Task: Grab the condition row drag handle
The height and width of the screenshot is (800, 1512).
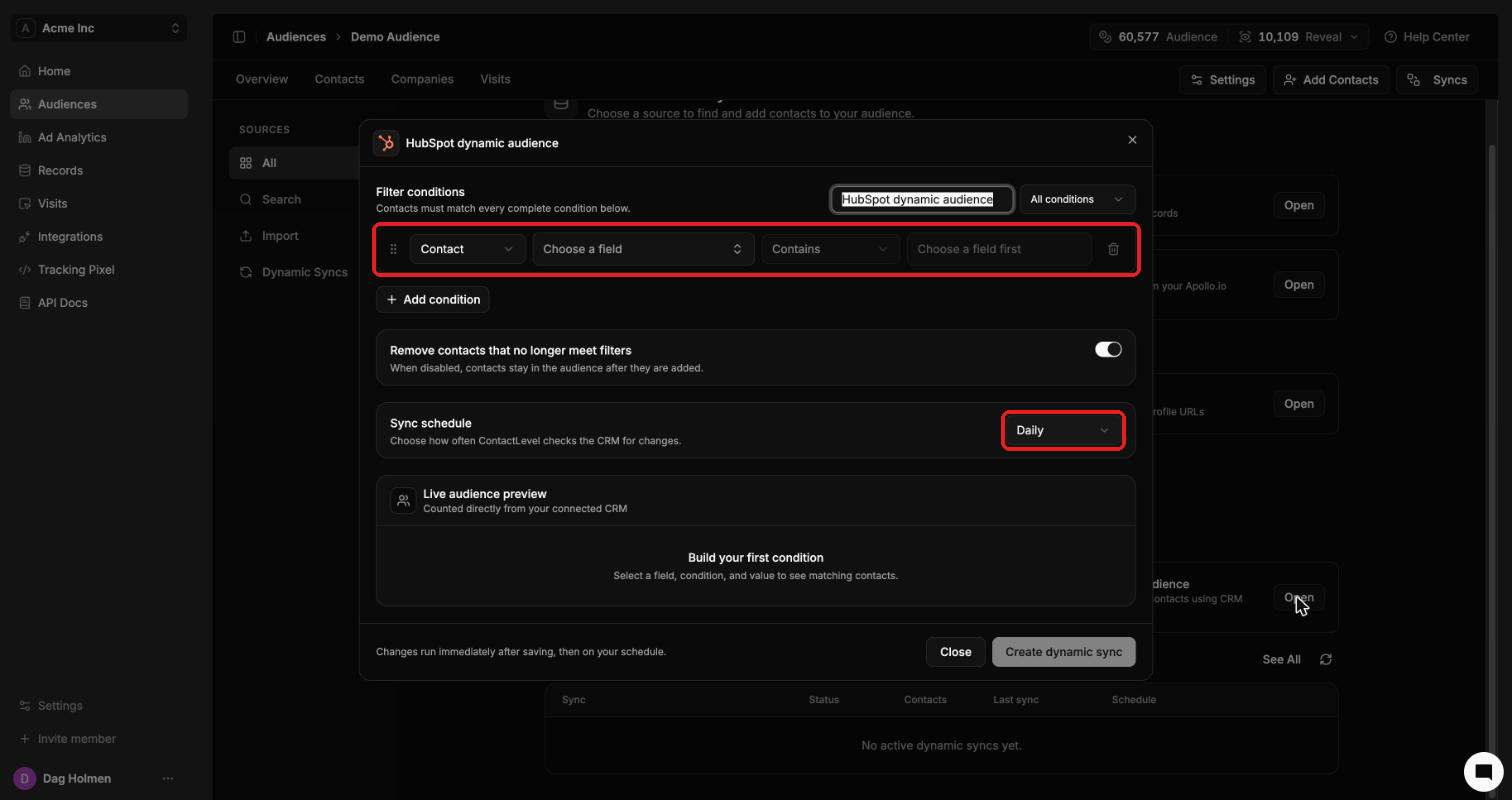Action: [x=393, y=249]
